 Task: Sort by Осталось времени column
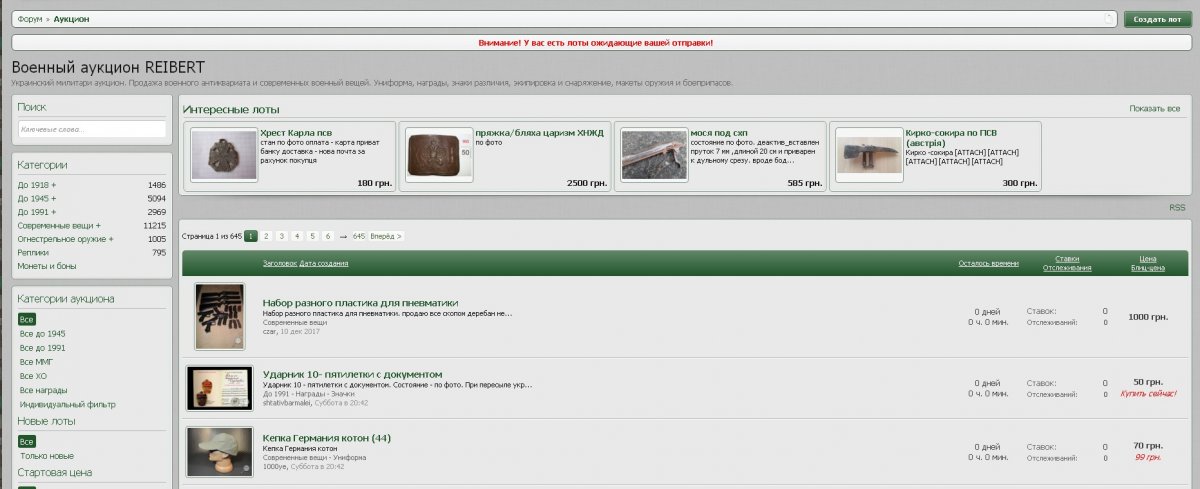[x=988, y=263]
